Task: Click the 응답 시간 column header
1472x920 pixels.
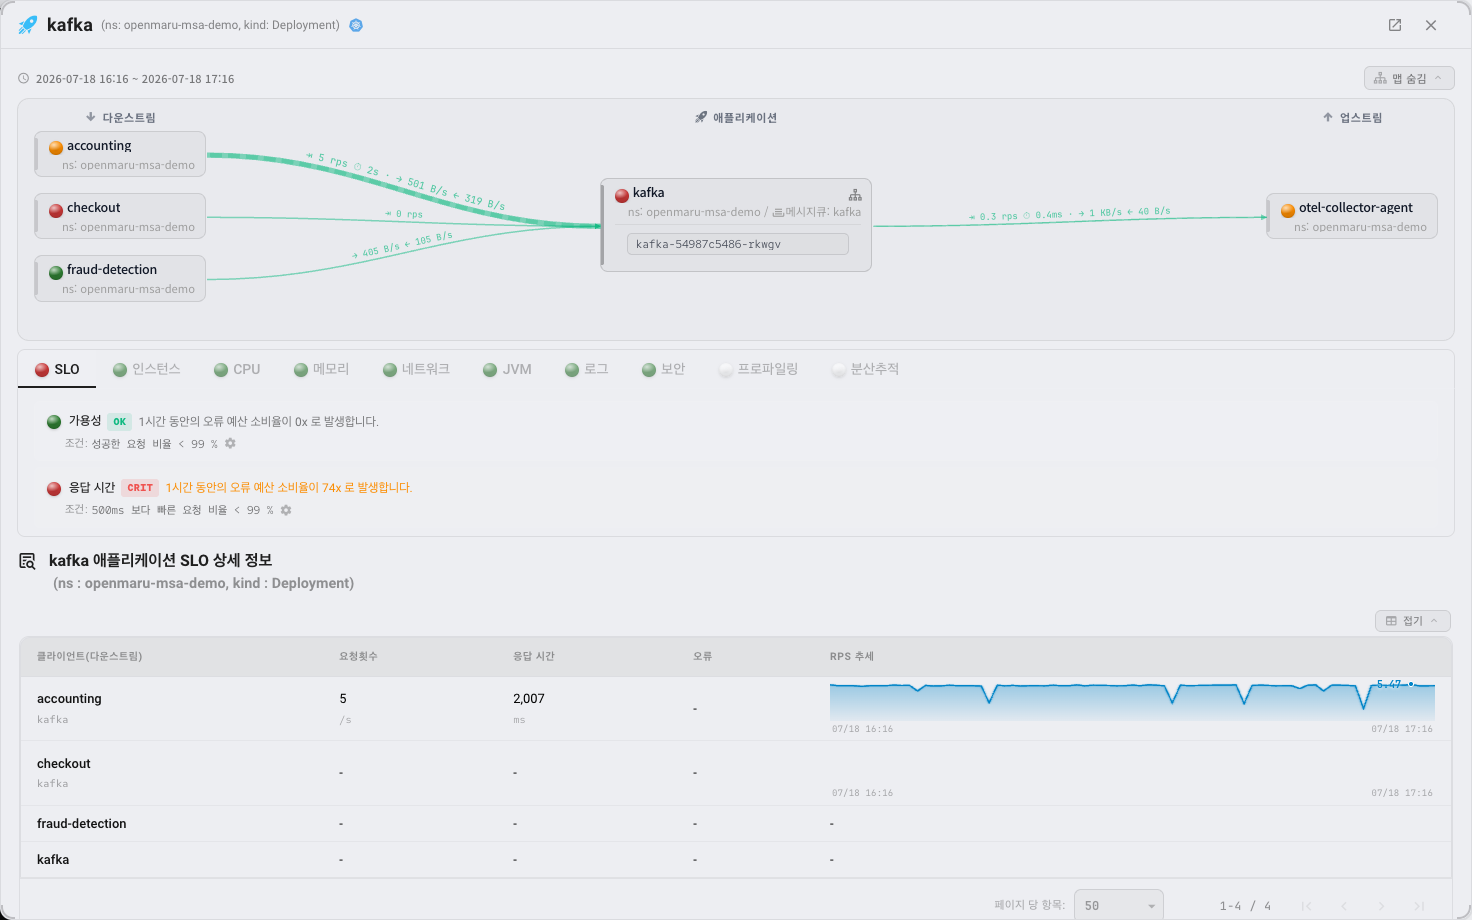Action: click(534, 656)
